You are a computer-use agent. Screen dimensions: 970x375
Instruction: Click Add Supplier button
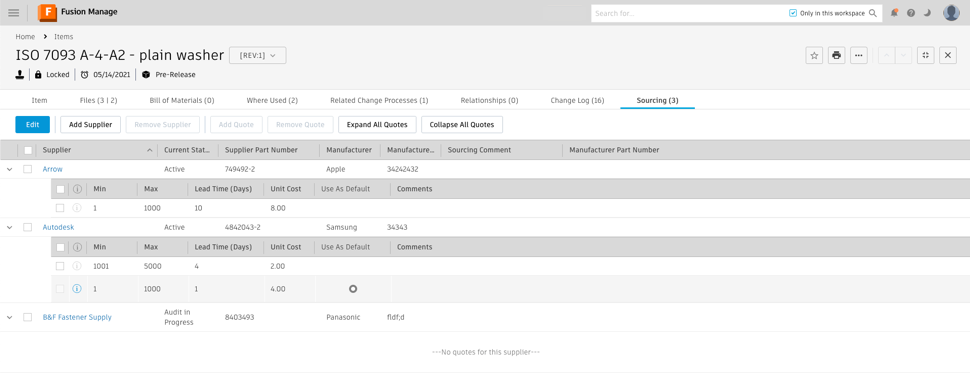(x=90, y=124)
